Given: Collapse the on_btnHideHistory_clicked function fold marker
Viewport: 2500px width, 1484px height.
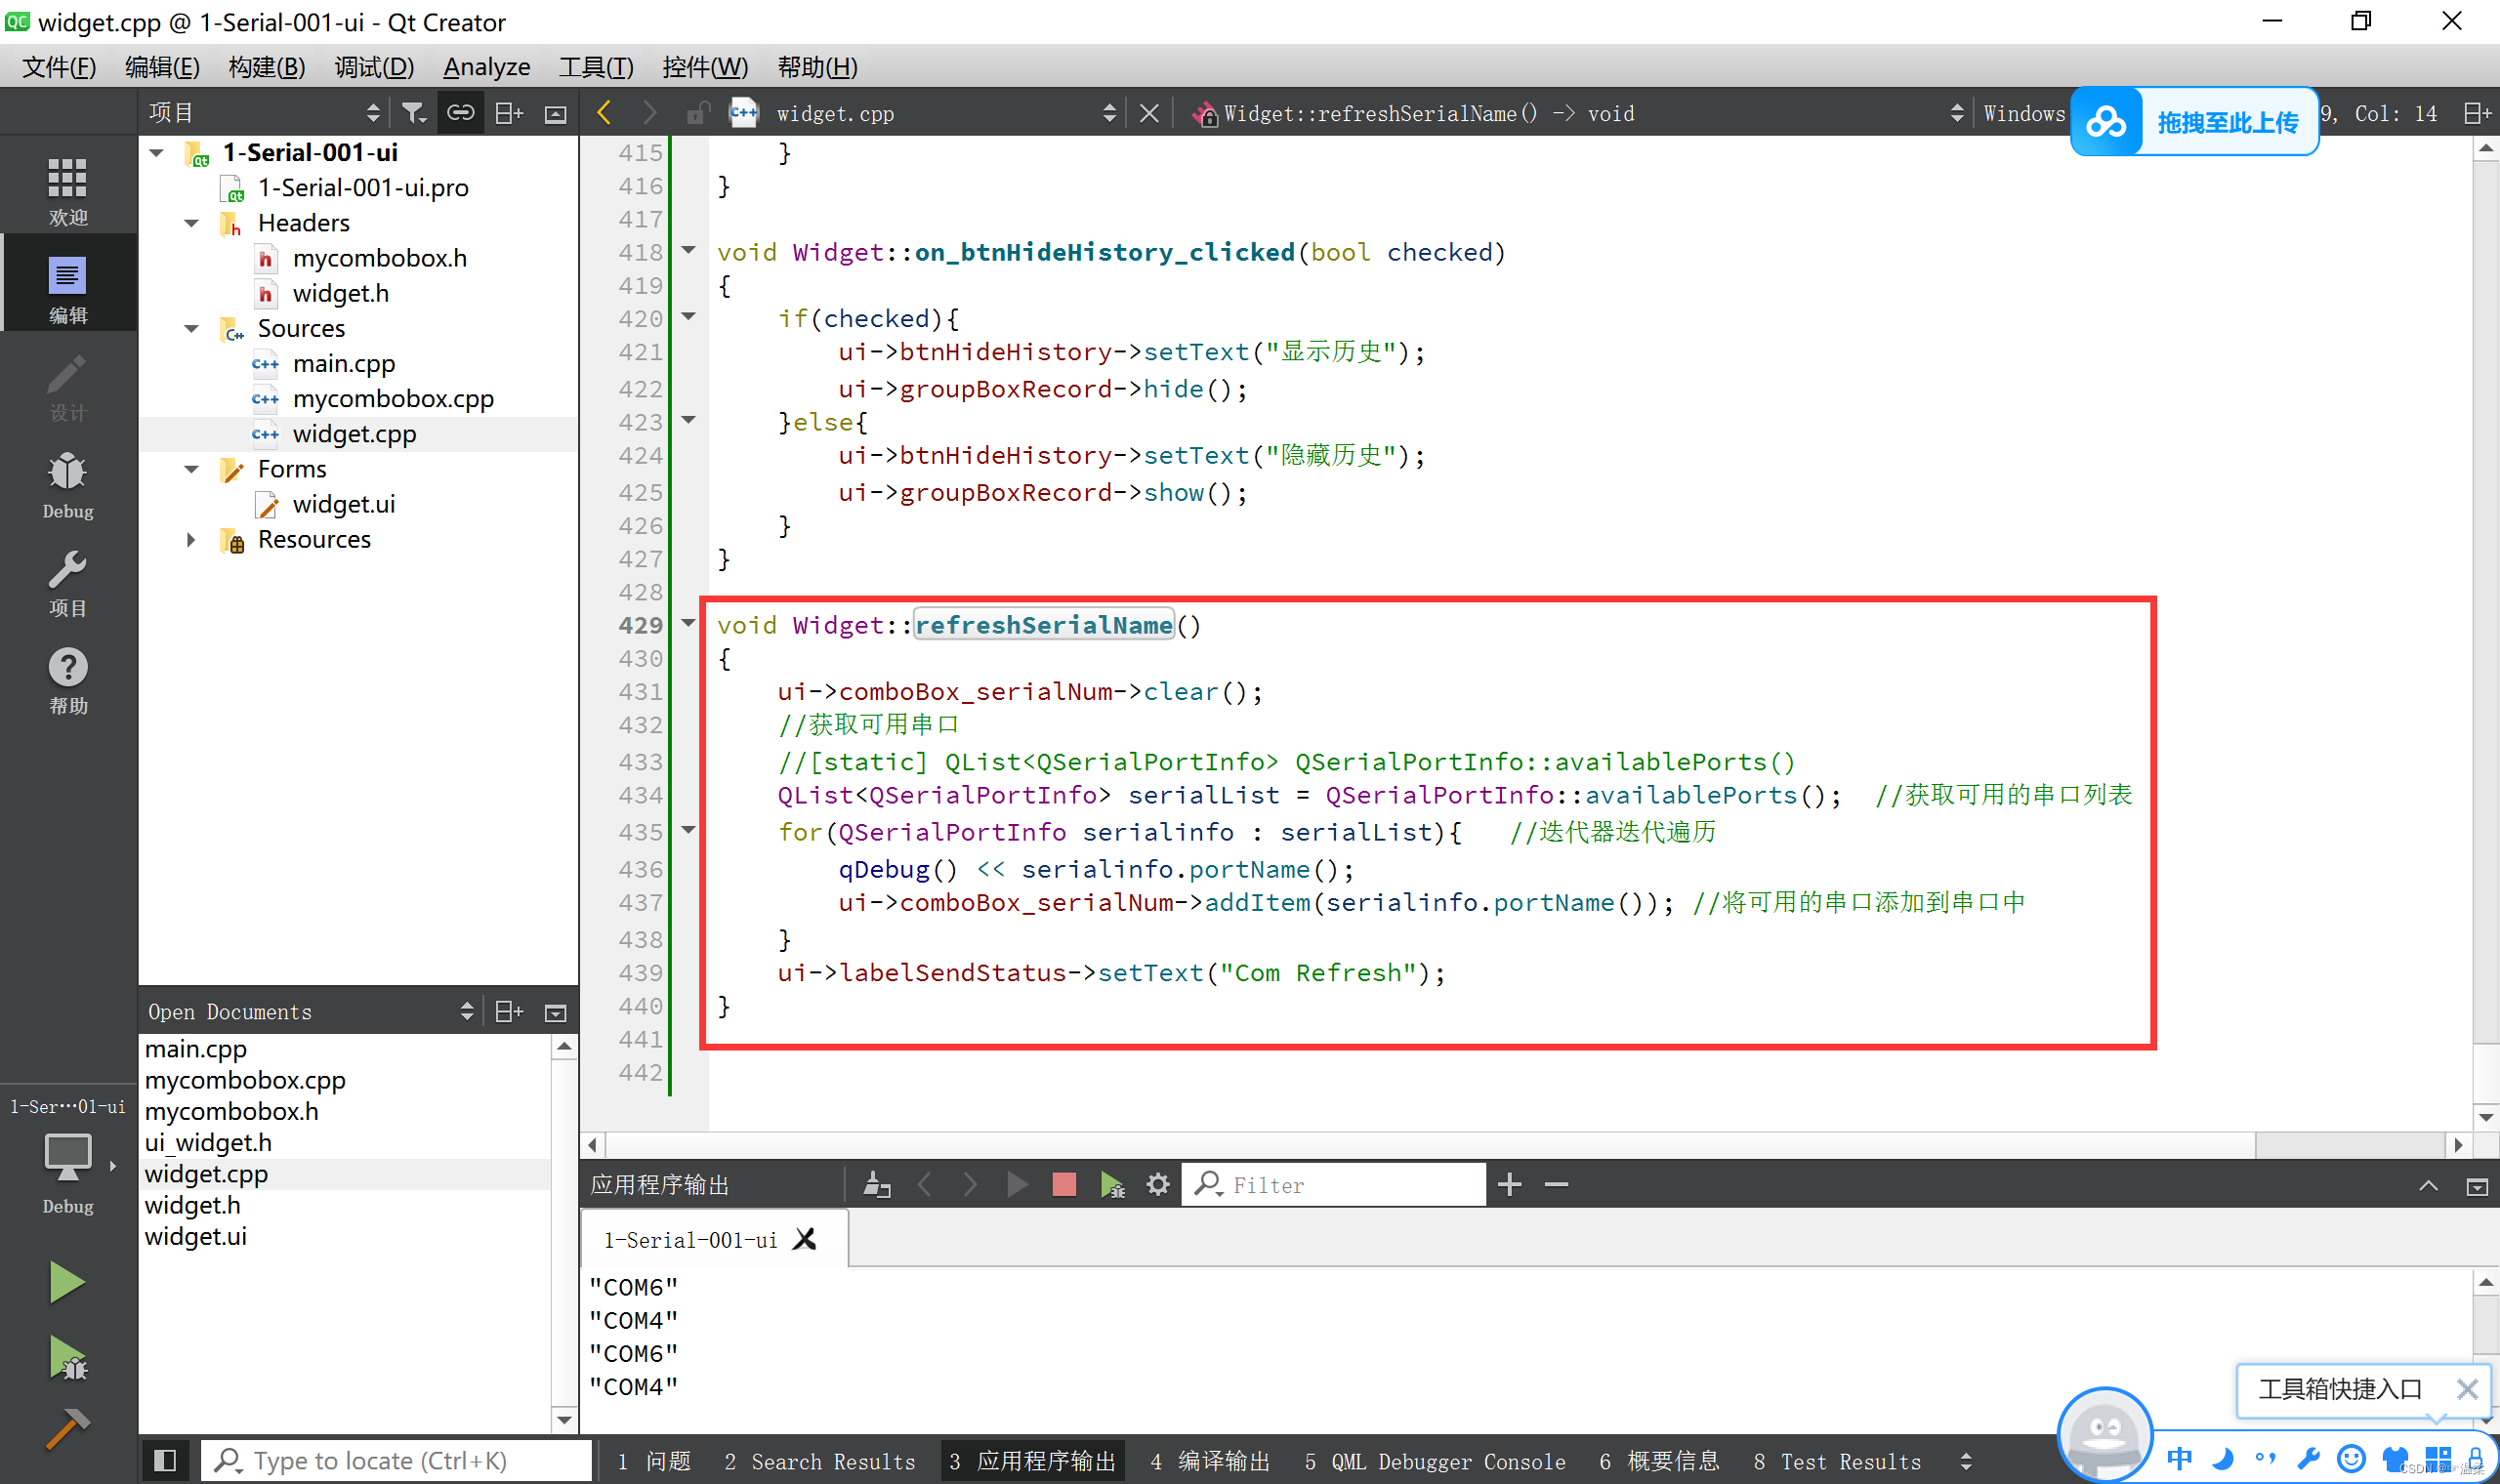Looking at the screenshot, I should click(688, 250).
